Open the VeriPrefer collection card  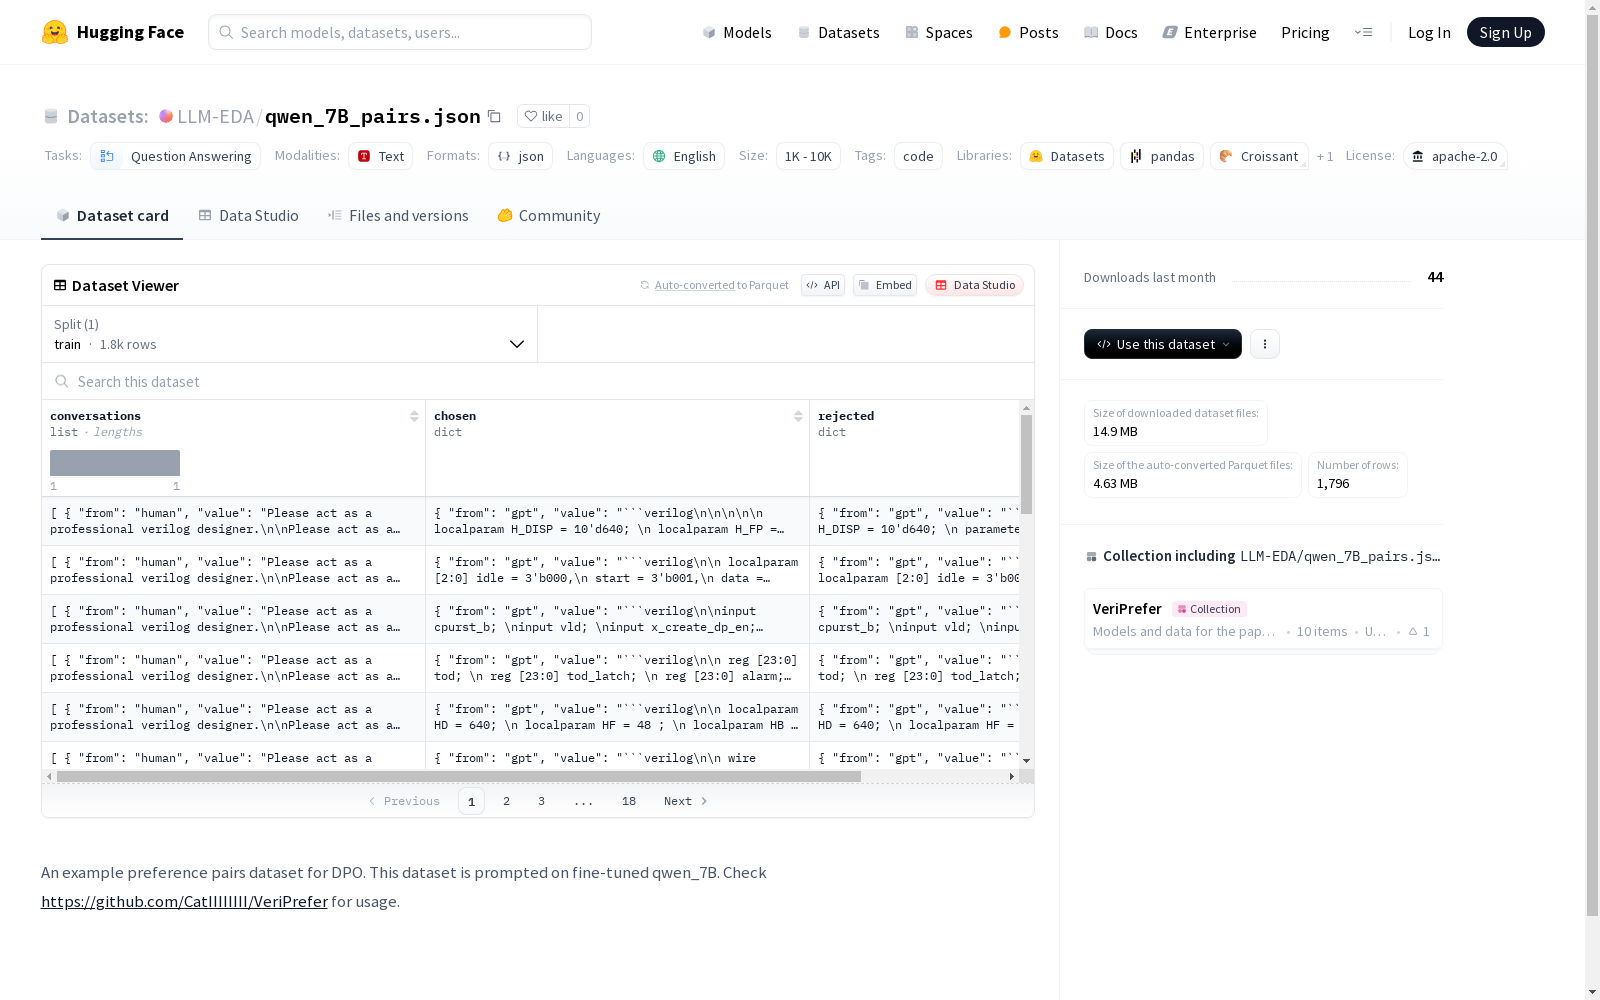[1263, 619]
